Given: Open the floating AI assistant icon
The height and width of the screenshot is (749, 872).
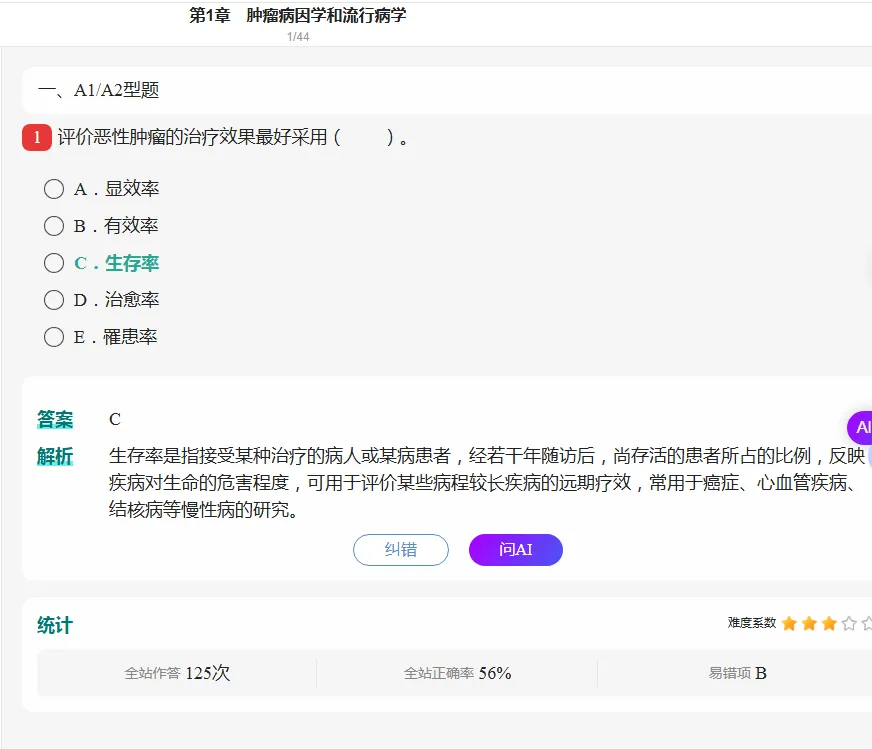Looking at the screenshot, I should (x=860, y=427).
